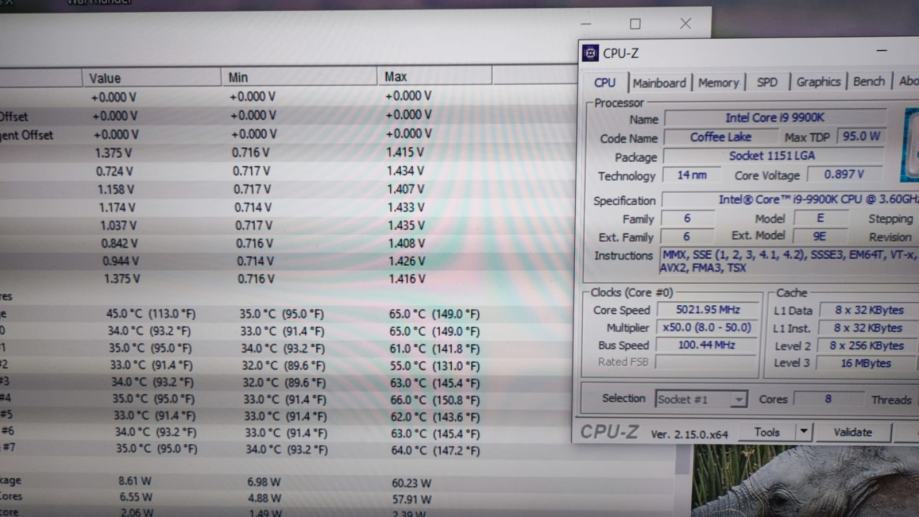Click the 60.23 W max power cell
Image resolution: width=919 pixels, height=517 pixels.
[x=411, y=484]
